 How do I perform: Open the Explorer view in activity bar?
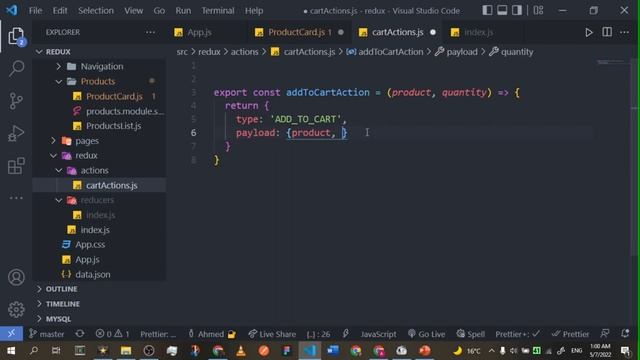(x=16, y=37)
